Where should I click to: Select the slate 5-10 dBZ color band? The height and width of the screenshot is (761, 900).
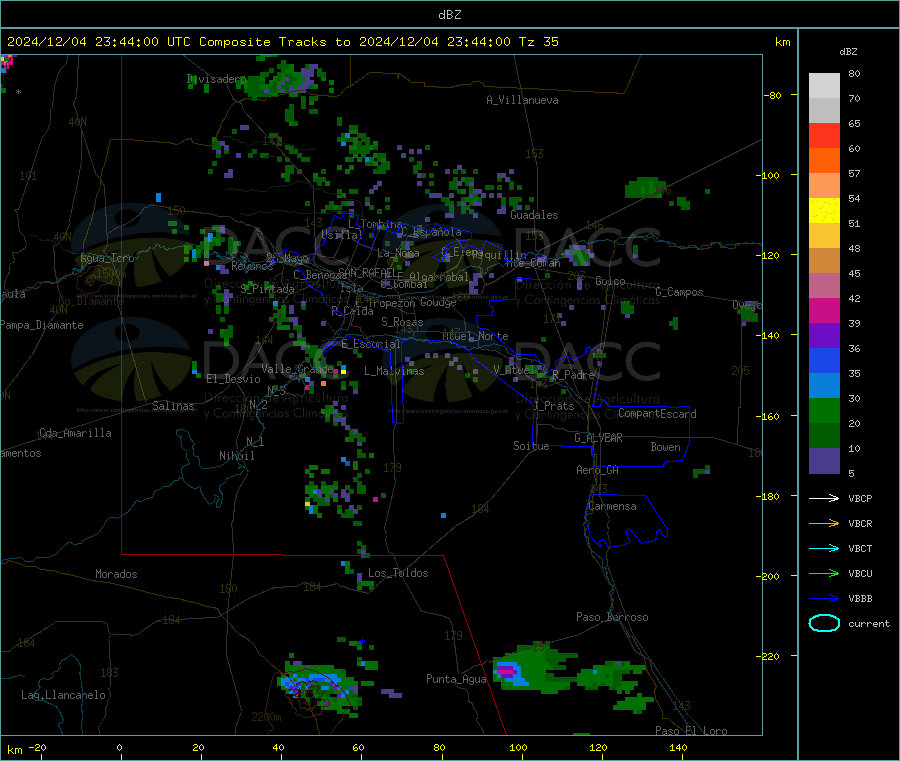824,461
